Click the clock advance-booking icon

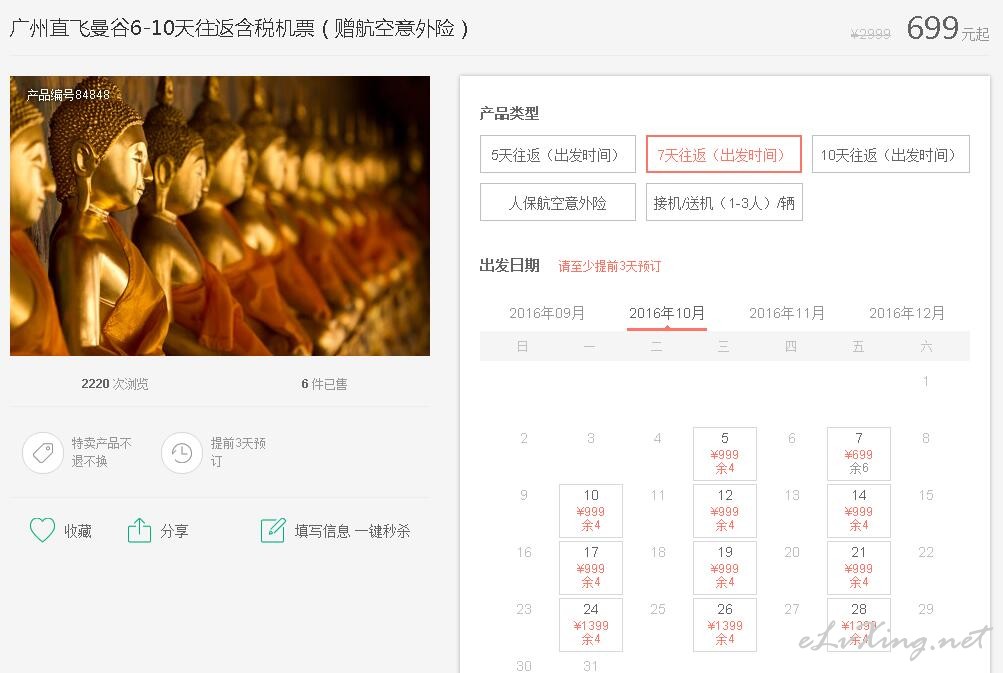182,453
